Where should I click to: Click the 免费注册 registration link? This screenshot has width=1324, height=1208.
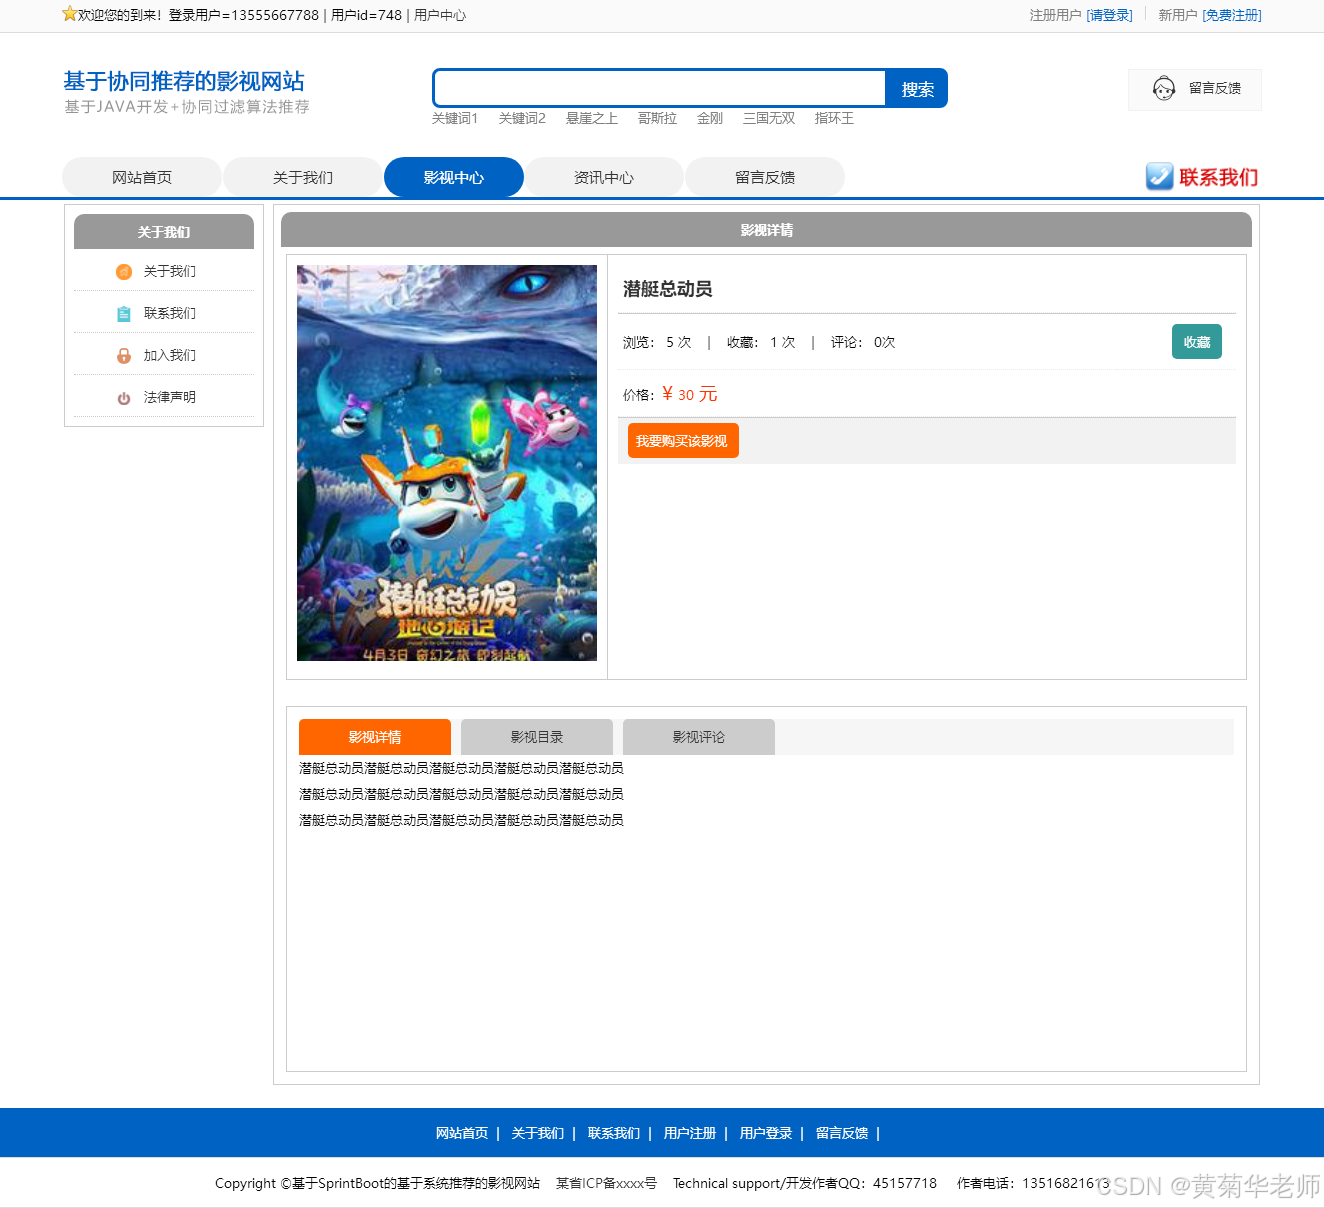point(1232,15)
